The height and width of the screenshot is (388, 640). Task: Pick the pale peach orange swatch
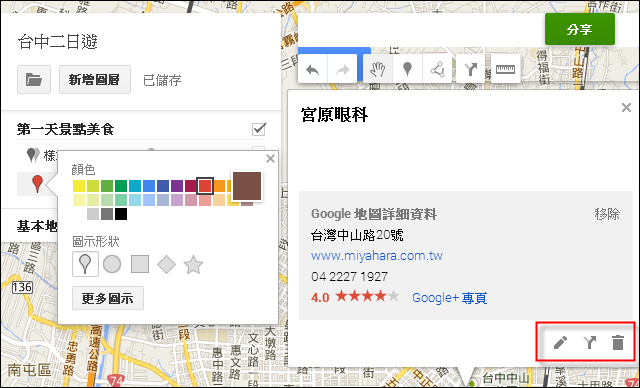[x=219, y=200]
